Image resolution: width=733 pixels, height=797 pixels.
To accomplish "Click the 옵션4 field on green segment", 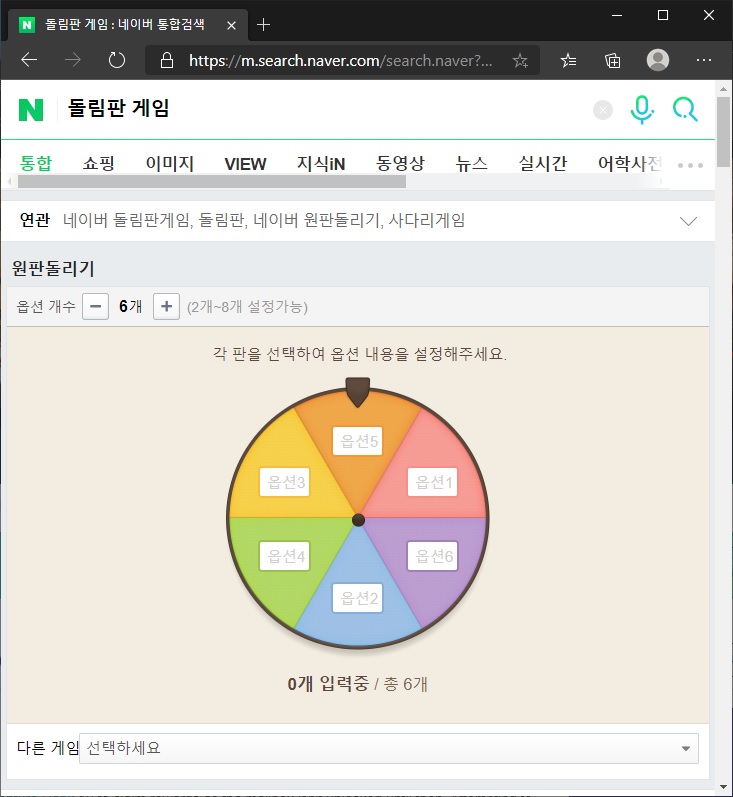I will point(285,556).
